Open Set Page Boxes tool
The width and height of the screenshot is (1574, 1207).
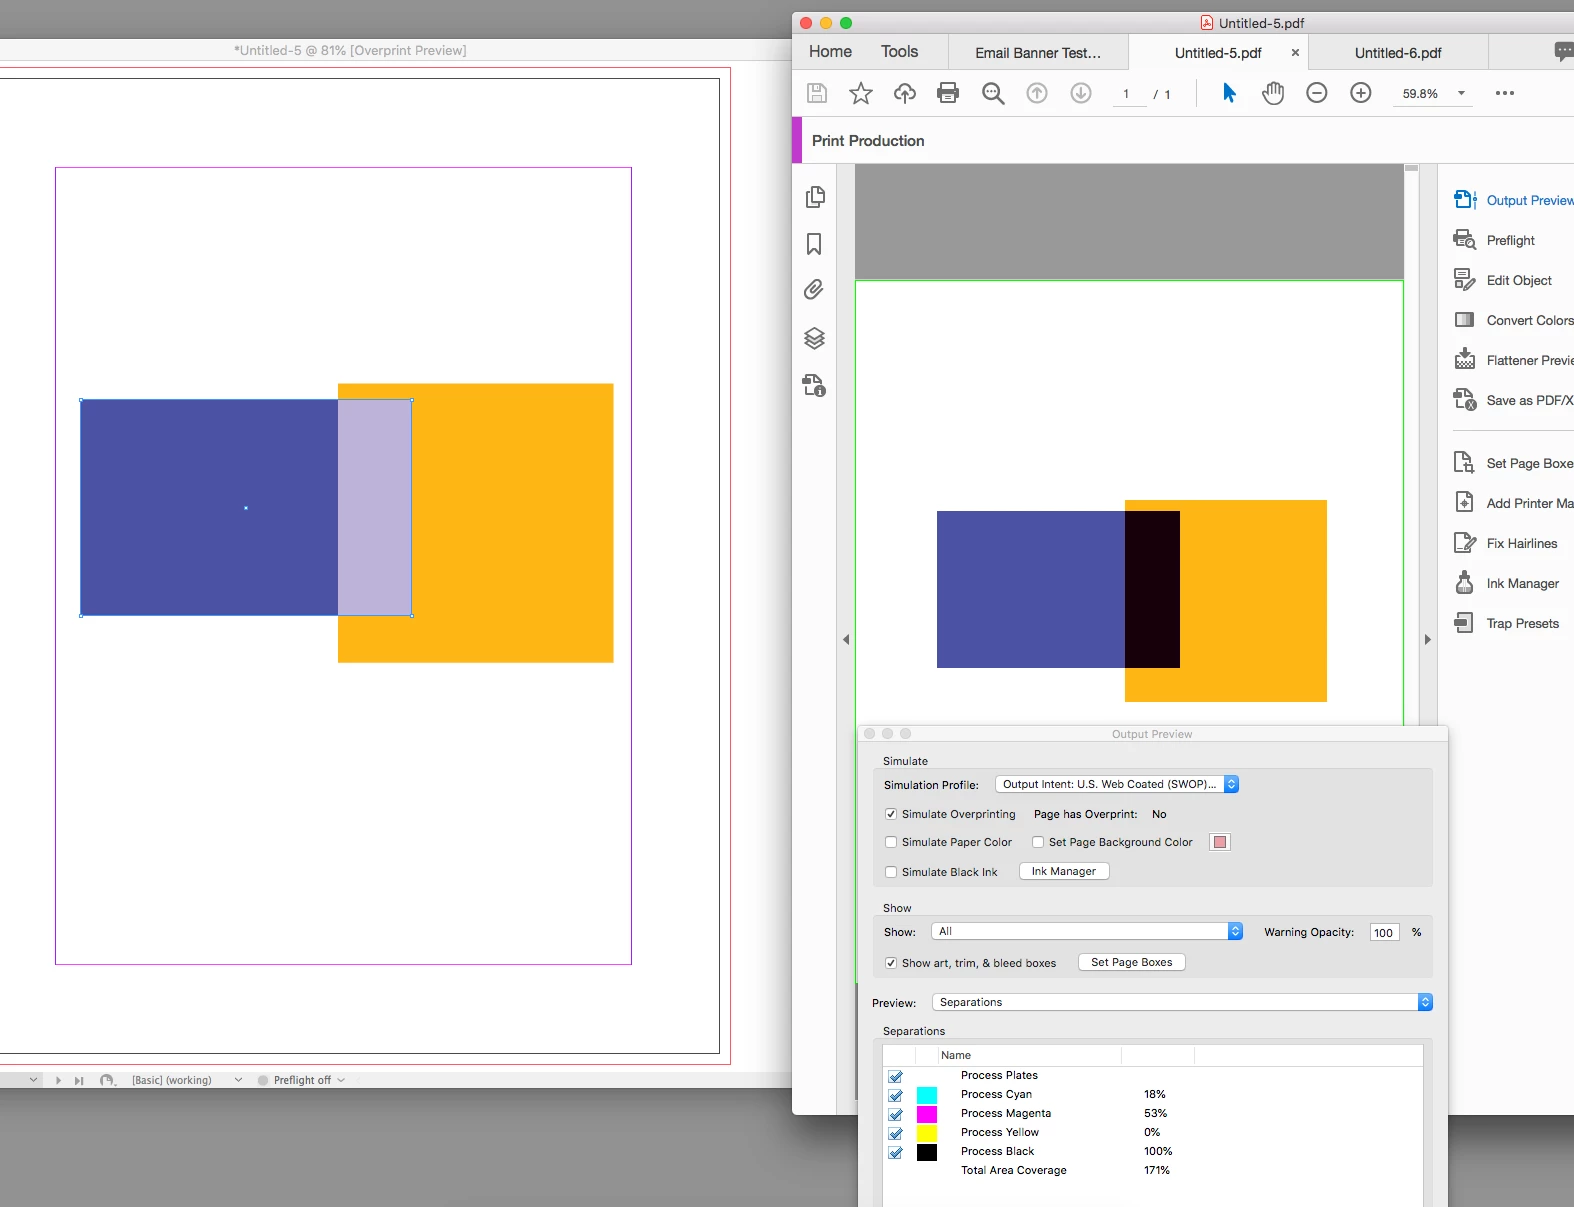pyautogui.click(x=1513, y=463)
